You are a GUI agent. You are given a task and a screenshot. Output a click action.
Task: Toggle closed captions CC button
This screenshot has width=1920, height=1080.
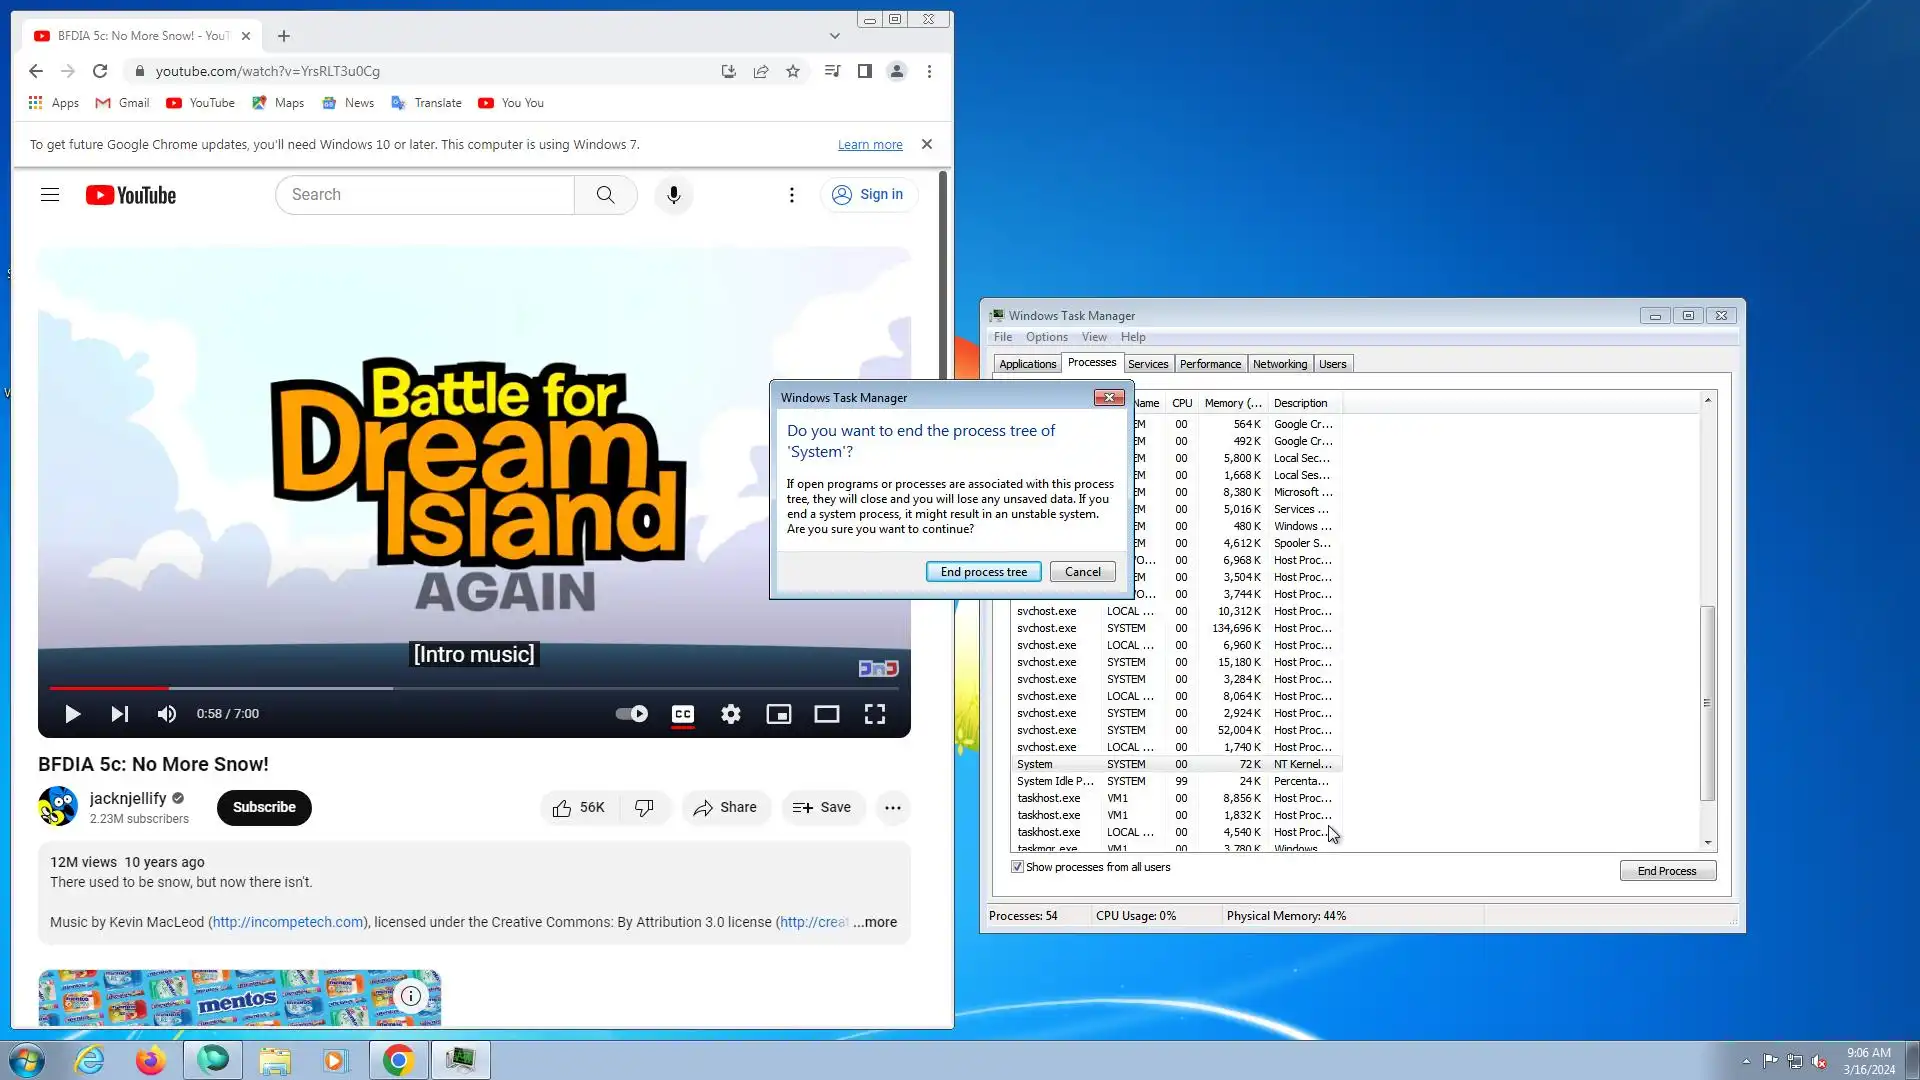click(683, 714)
